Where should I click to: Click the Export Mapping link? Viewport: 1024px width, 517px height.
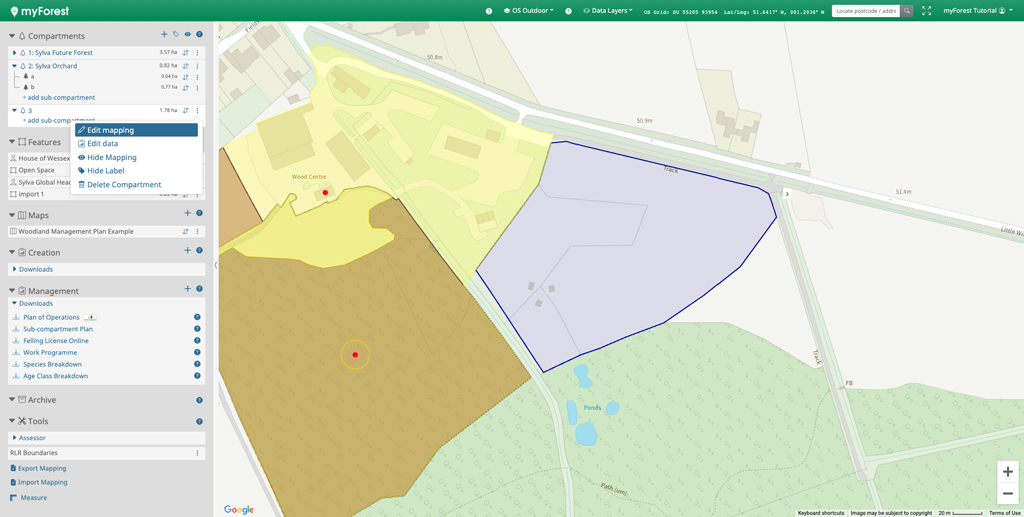(41, 468)
